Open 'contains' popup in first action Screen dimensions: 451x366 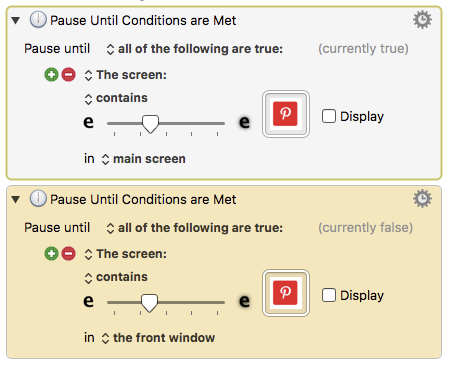click(x=116, y=98)
